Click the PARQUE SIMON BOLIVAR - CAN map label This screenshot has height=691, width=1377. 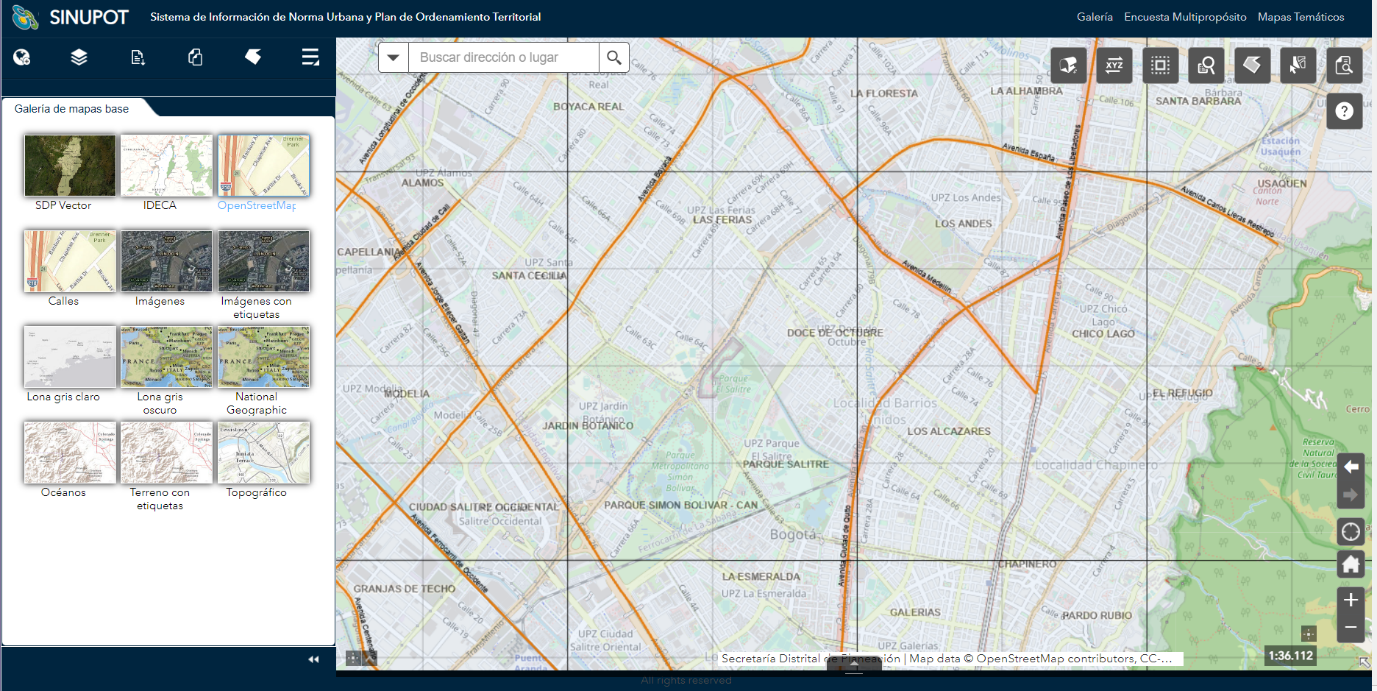pyautogui.click(x=683, y=506)
